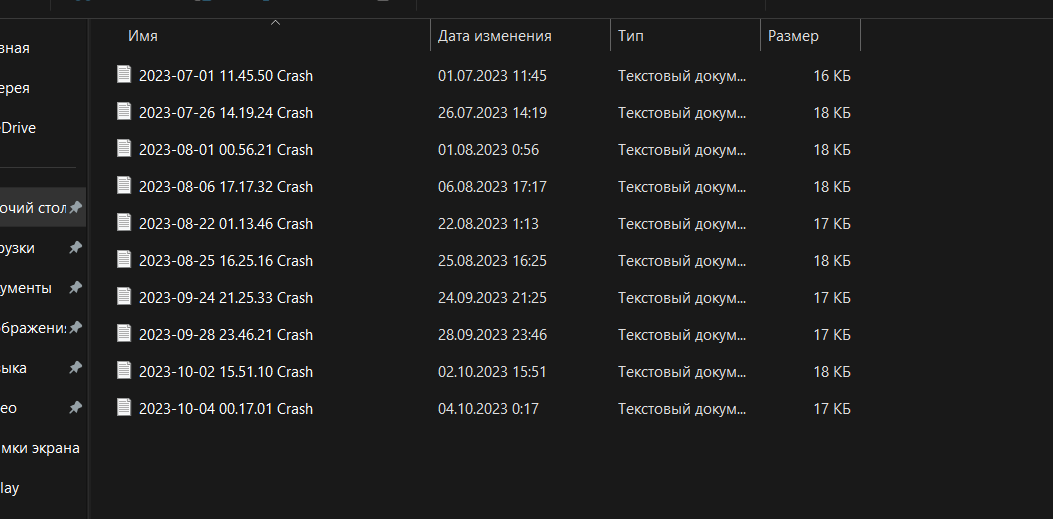Click the file icon beside 2023-07-26 14.19.24 Crash
Screen dimensions: 1053x519
pyautogui.click(x=124, y=112)
